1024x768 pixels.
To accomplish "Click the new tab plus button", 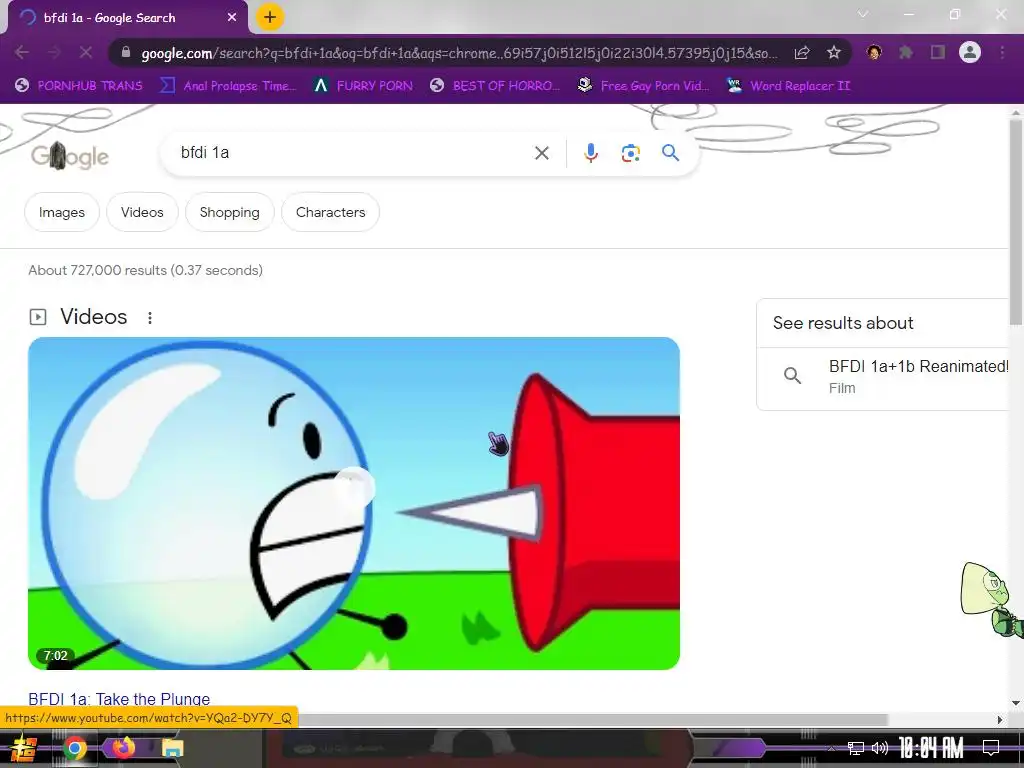I will pos(270,17).
